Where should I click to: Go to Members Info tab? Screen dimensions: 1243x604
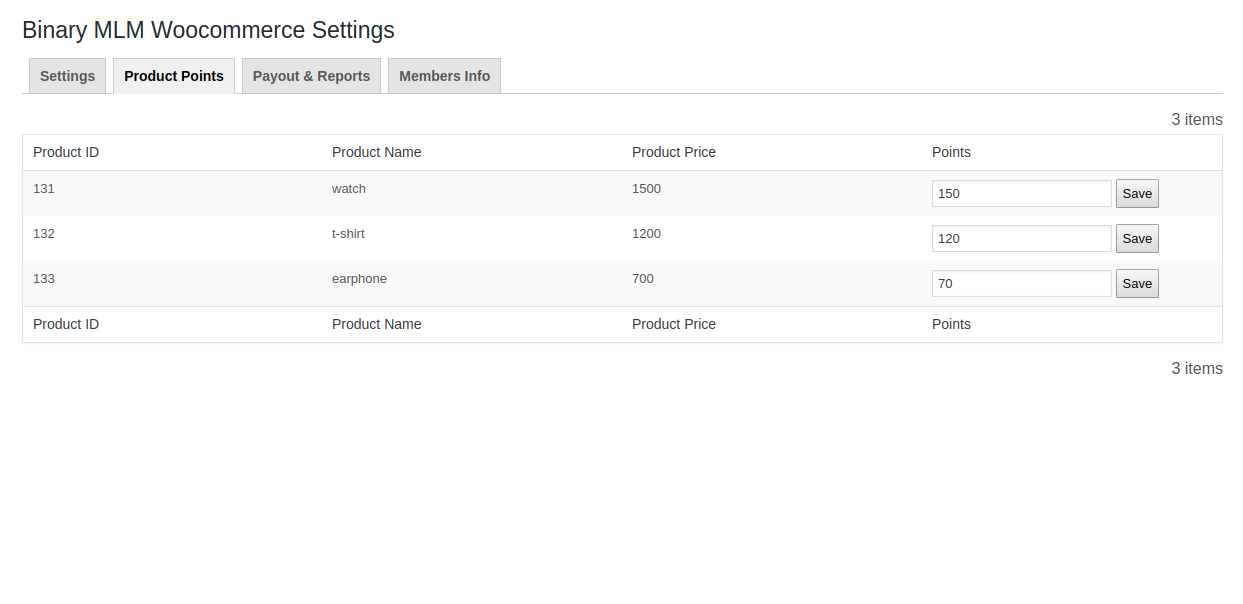pos(444,76)
